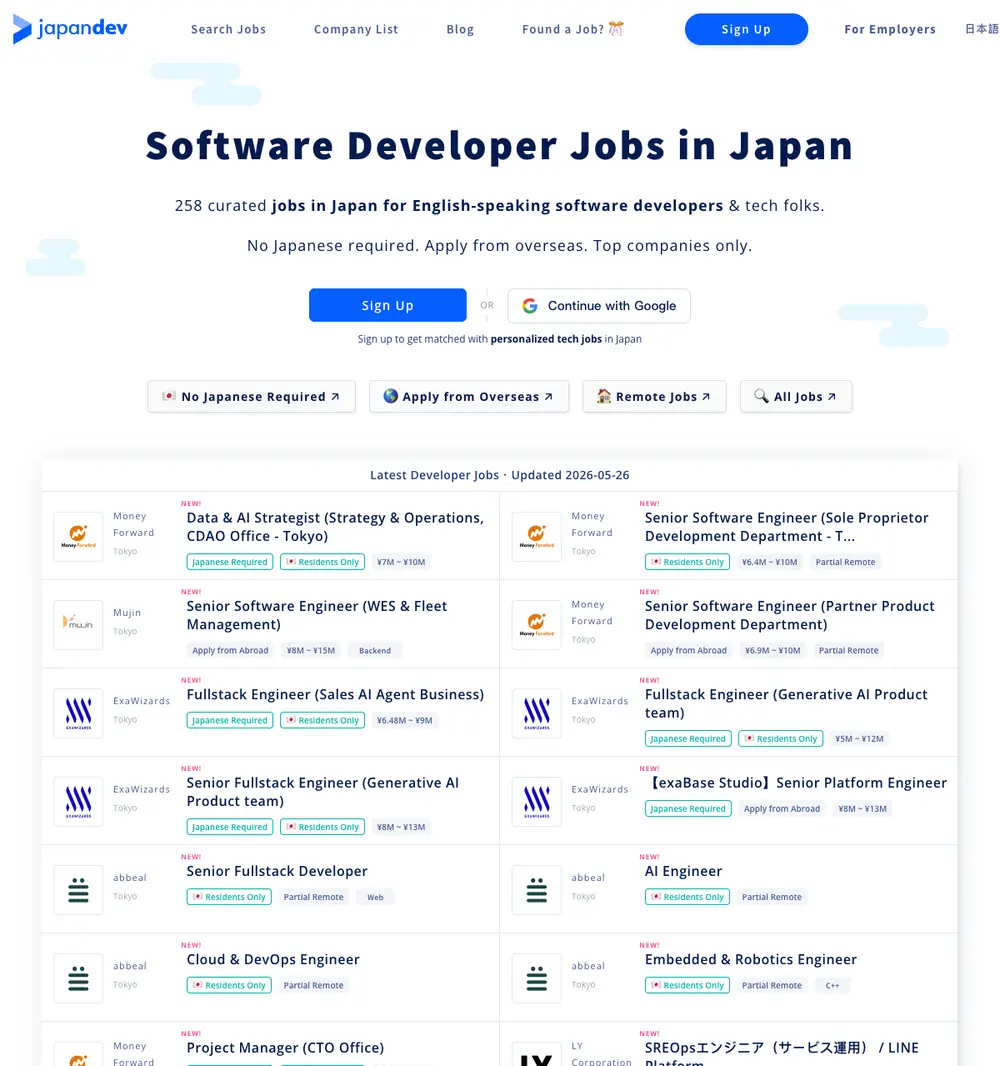The height and width of the screenshot is (1066, 1000).
Task: Click the C++ tag
Action: [x=832, y=985]
